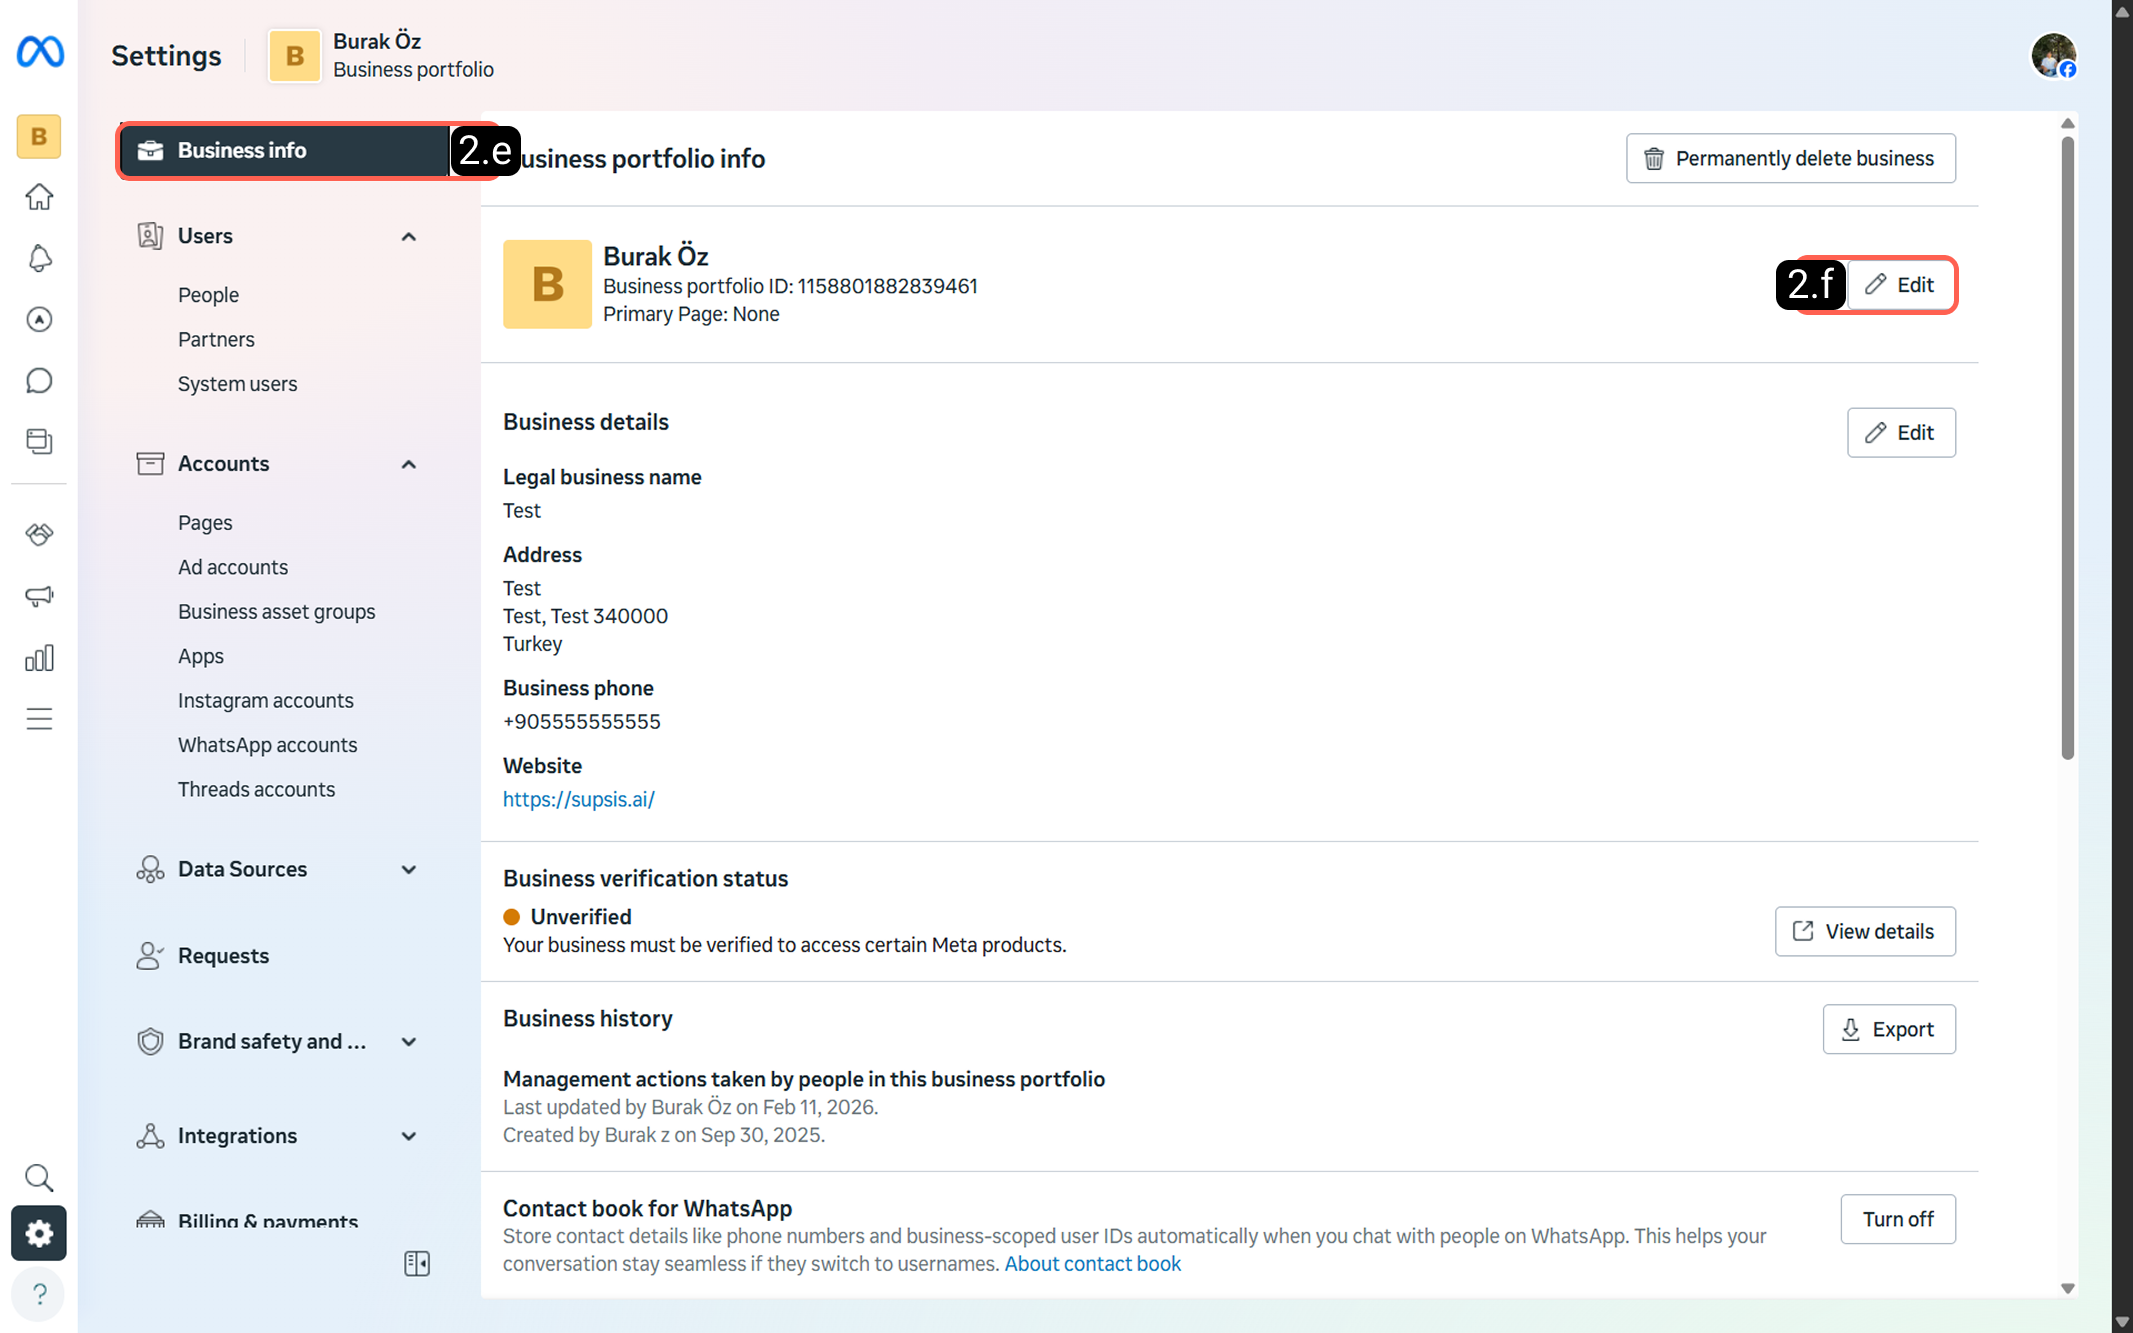Open All tools hamburger menu icon
This screenshot has height=1333, width=2133.
[x=39, y=719]
